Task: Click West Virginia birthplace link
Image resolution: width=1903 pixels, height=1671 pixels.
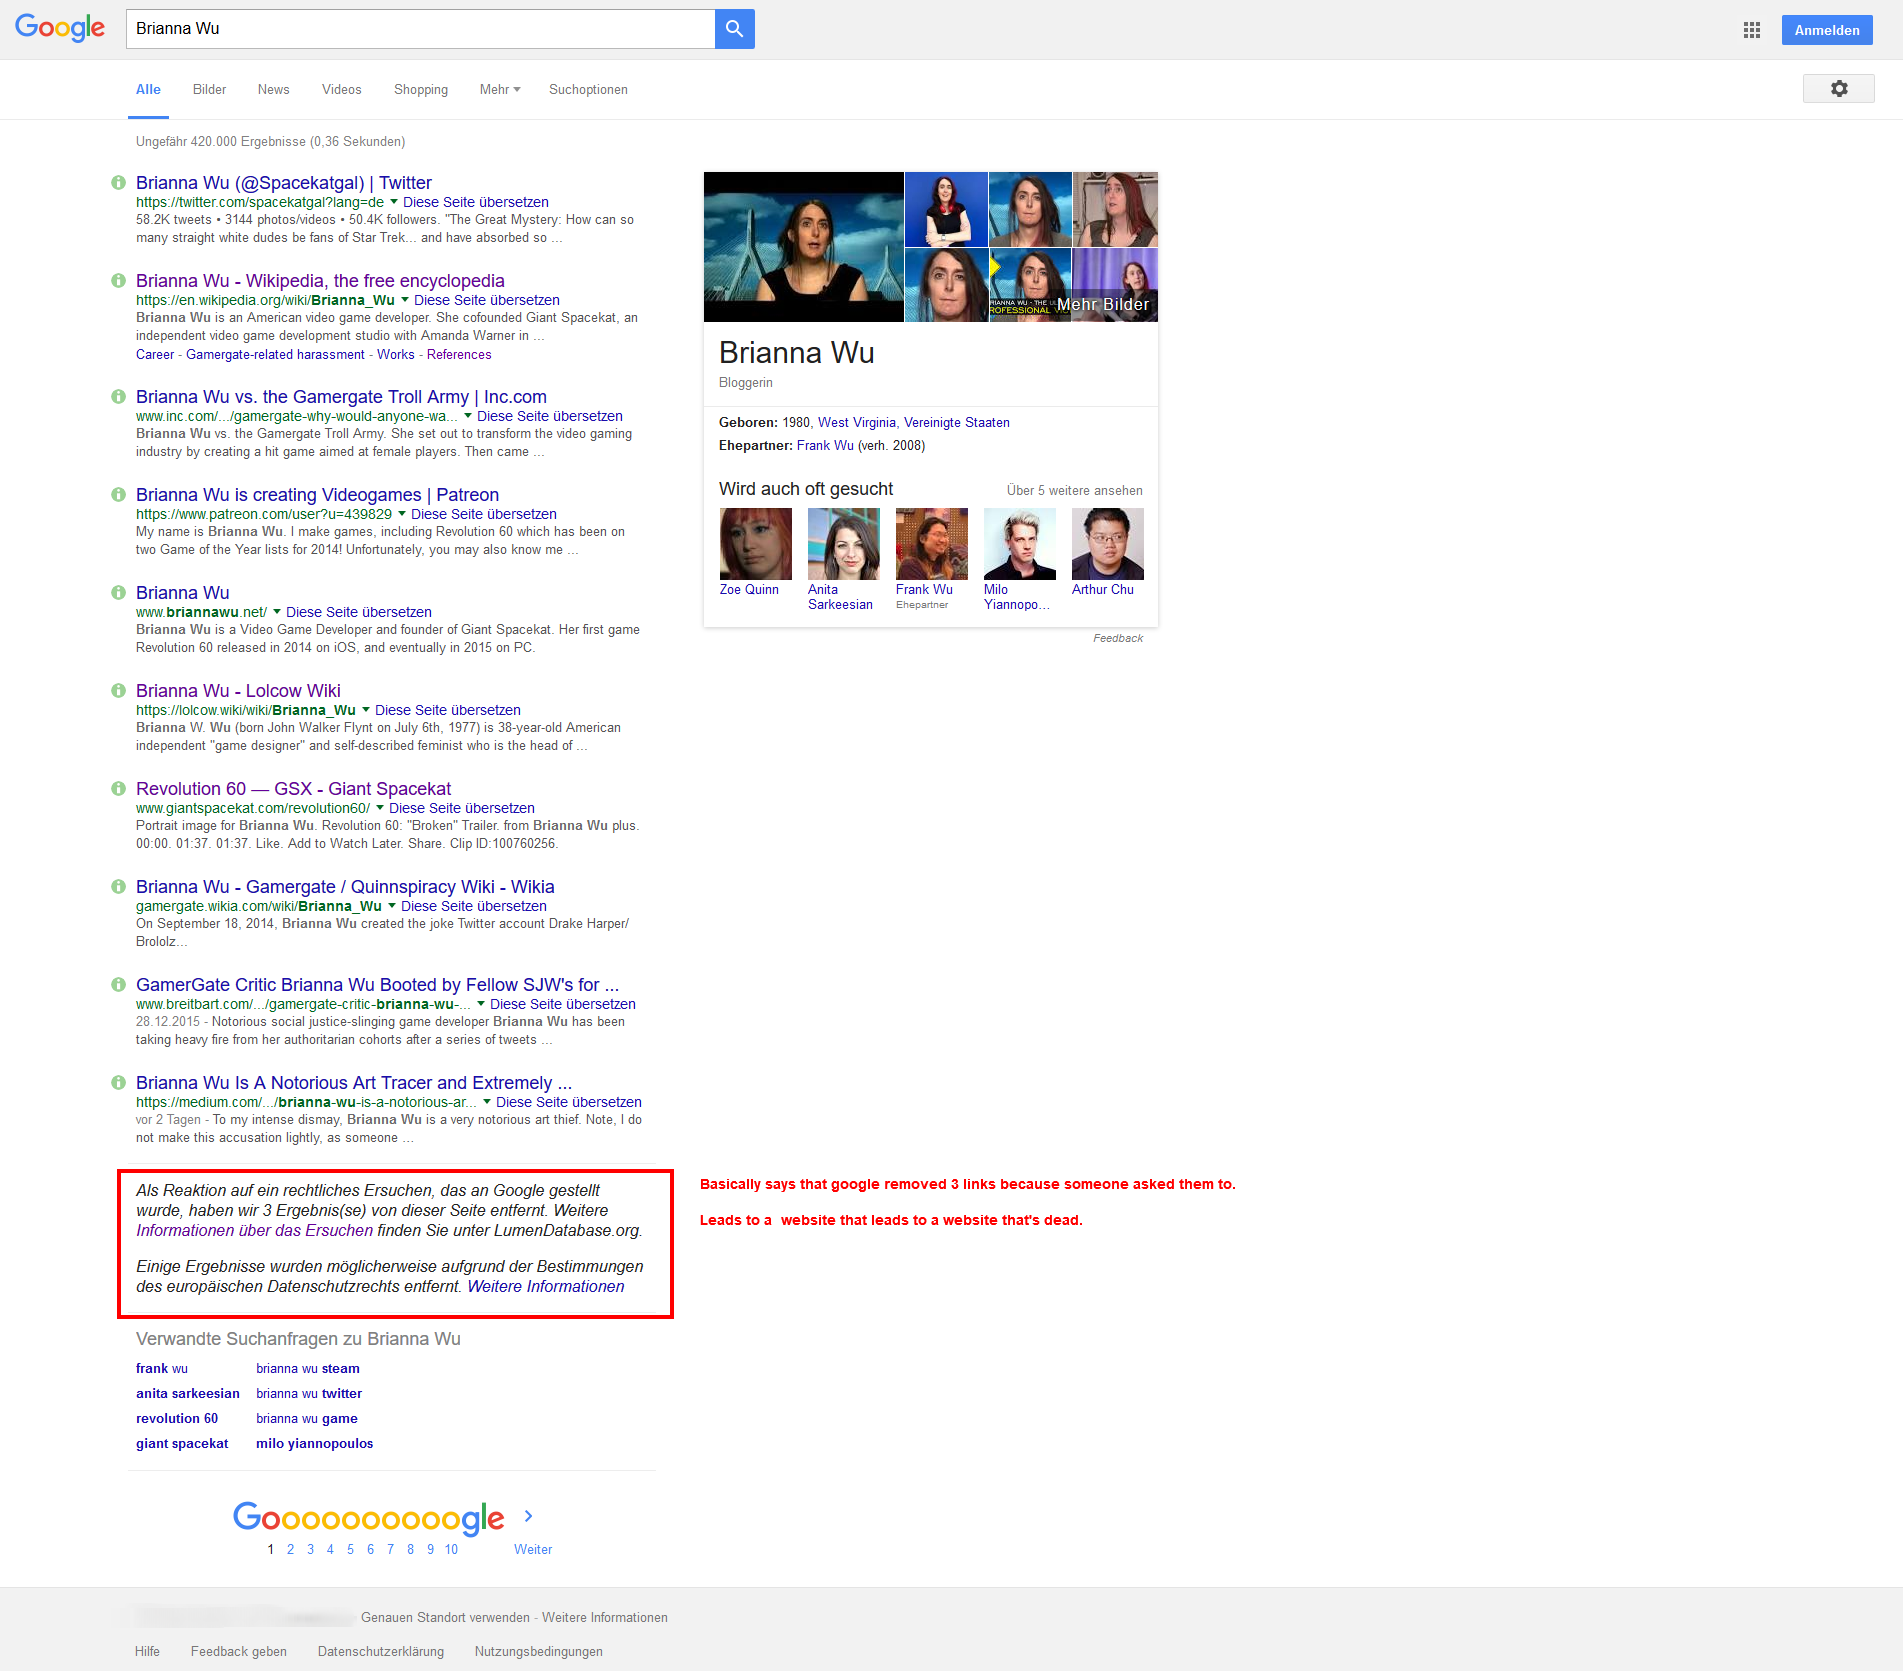Action: pos(857,423)
